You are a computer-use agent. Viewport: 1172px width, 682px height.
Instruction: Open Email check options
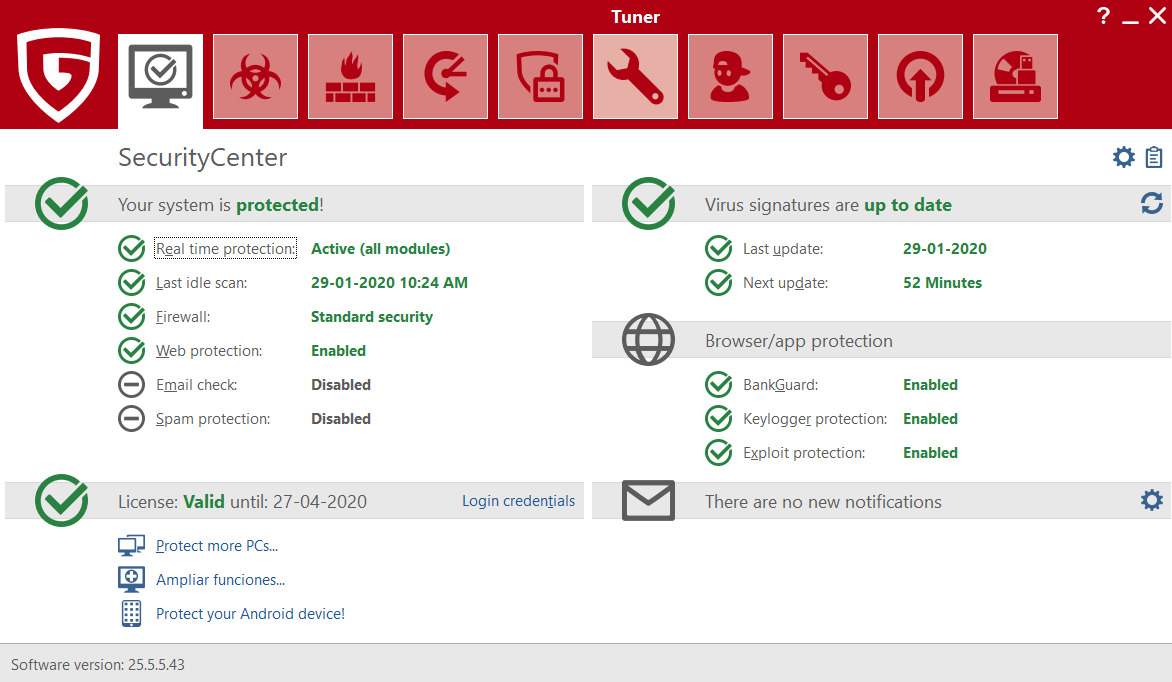coord(197,384)
